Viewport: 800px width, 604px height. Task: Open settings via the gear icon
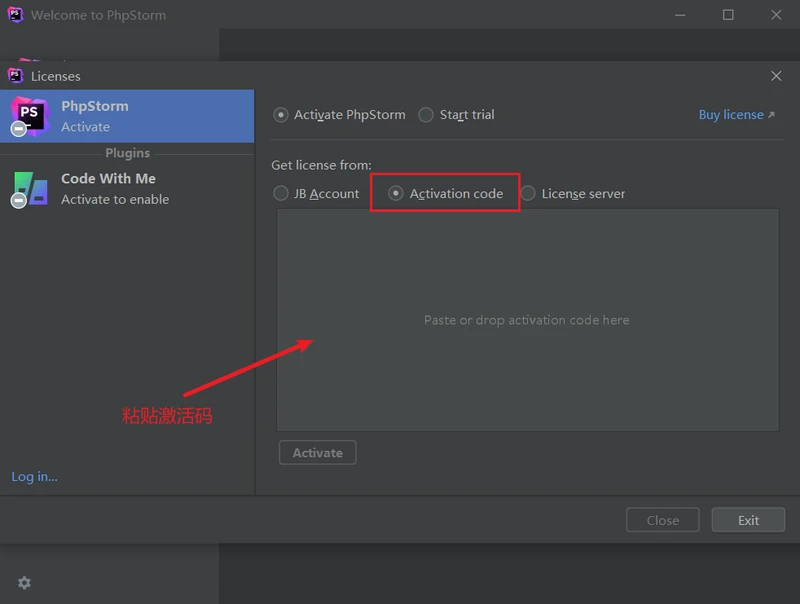(24, 583)
